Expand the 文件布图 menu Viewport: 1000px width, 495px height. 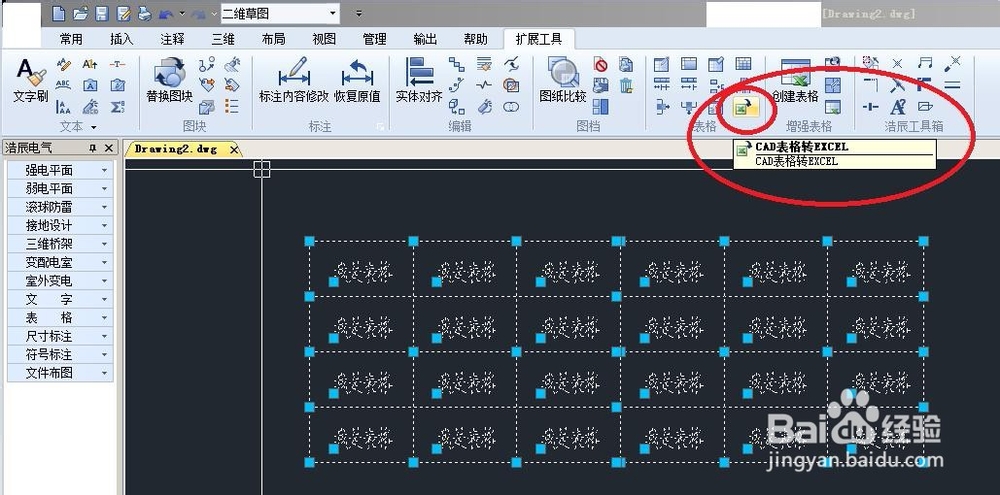[x=60, y=373]
